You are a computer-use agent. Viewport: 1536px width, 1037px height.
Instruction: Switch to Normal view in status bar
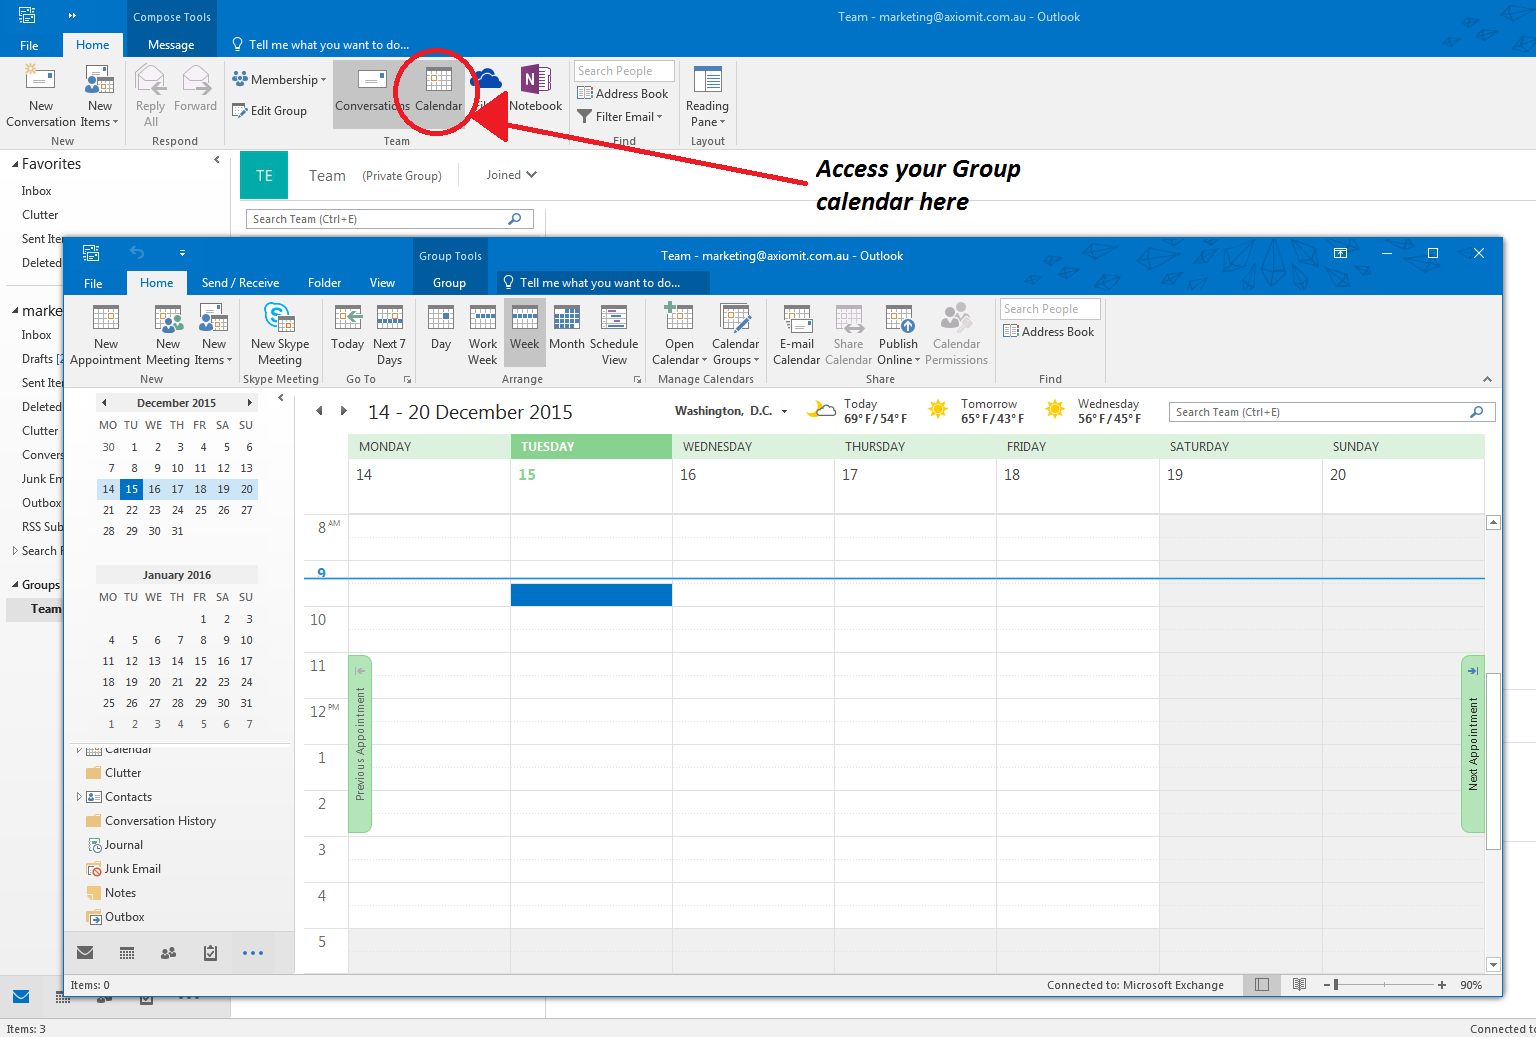tap(1262, 985)
